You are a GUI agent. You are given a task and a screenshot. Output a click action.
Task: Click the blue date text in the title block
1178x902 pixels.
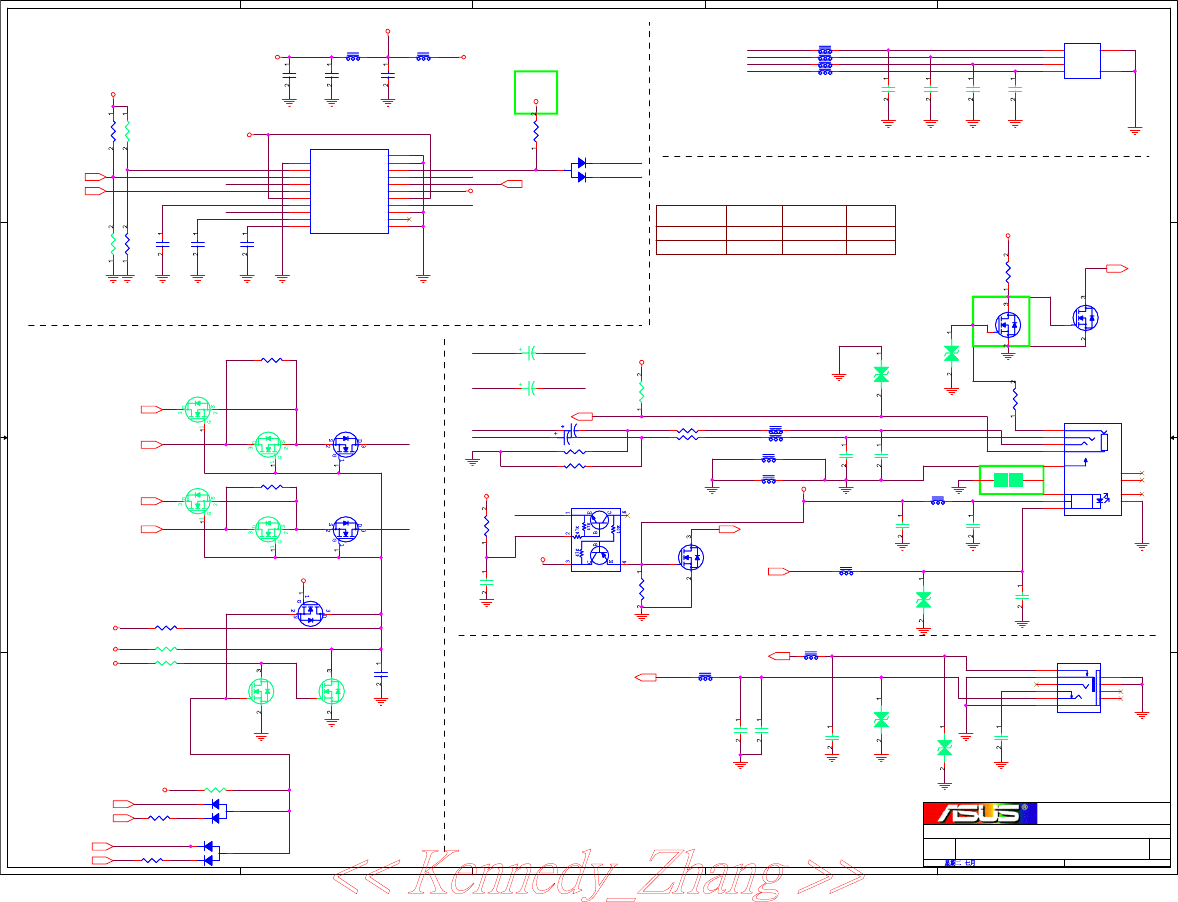(959, 863)
